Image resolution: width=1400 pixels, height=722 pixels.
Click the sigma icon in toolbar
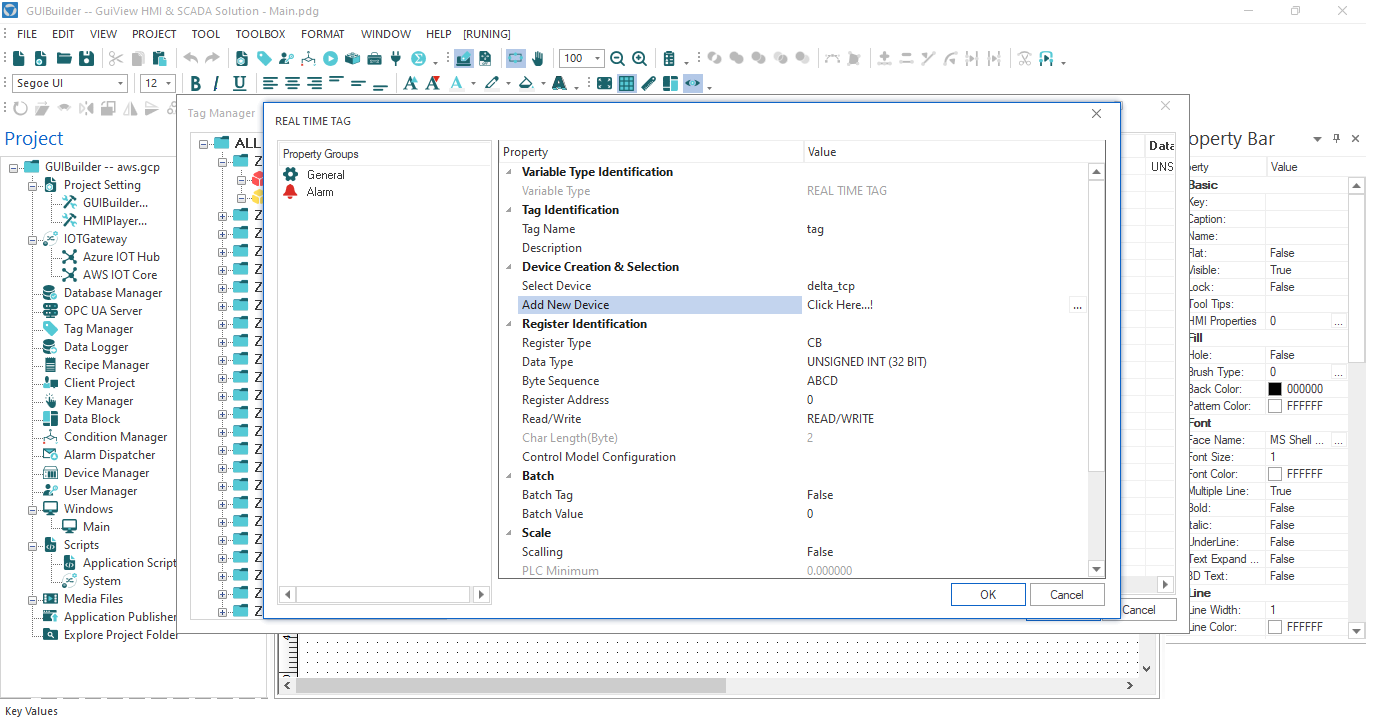click(x=419, y=58)
